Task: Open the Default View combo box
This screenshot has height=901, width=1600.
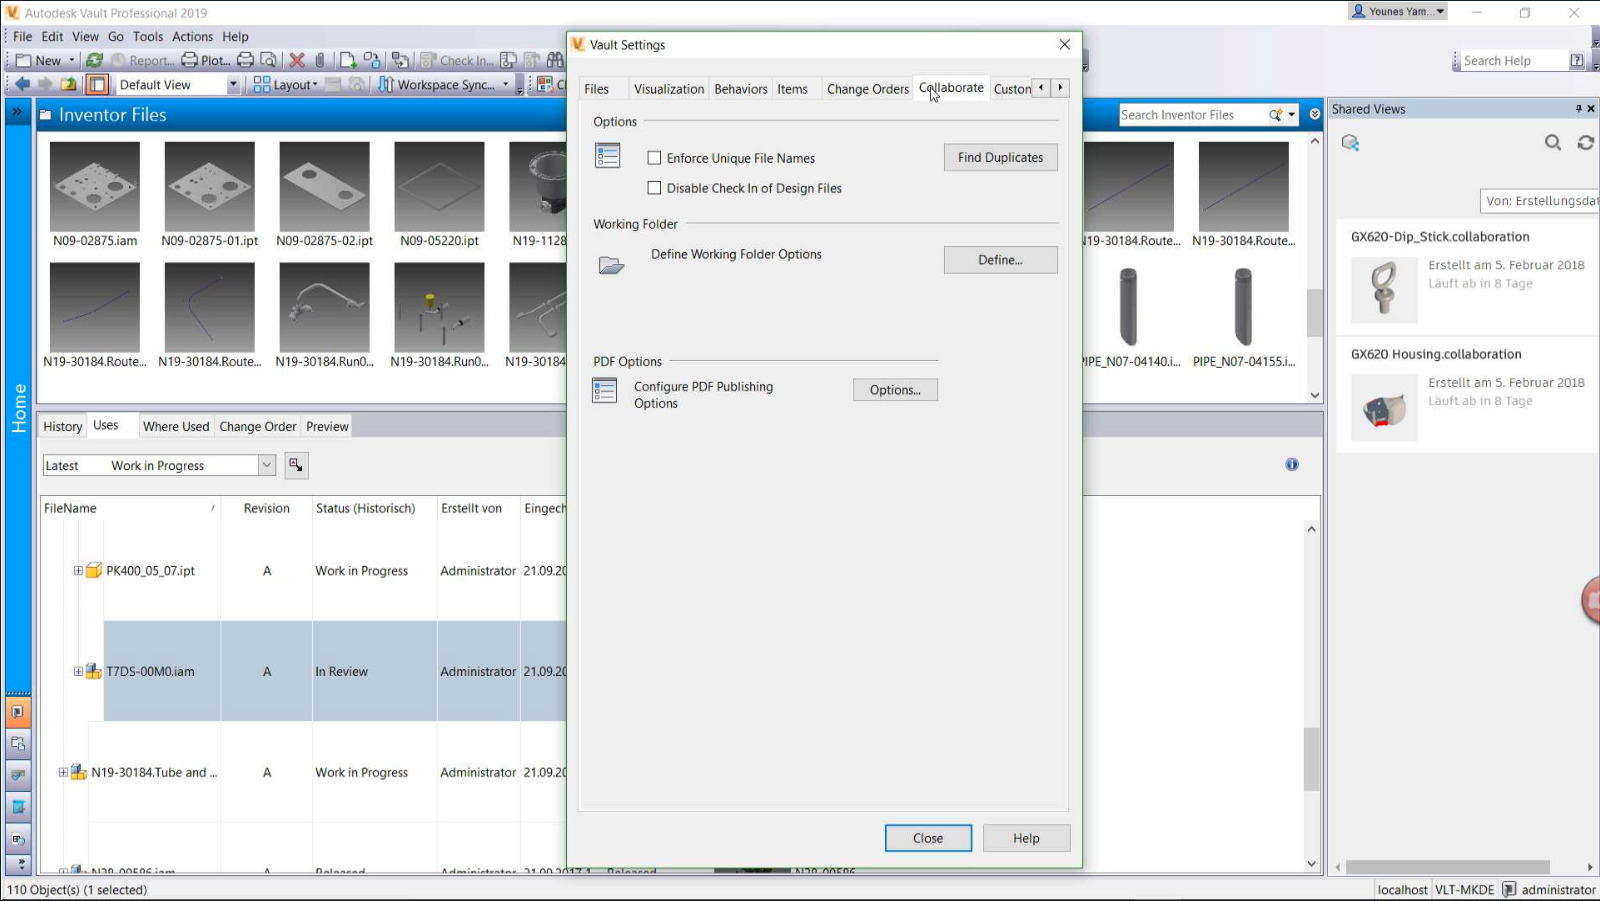Action: click(178, 84)
